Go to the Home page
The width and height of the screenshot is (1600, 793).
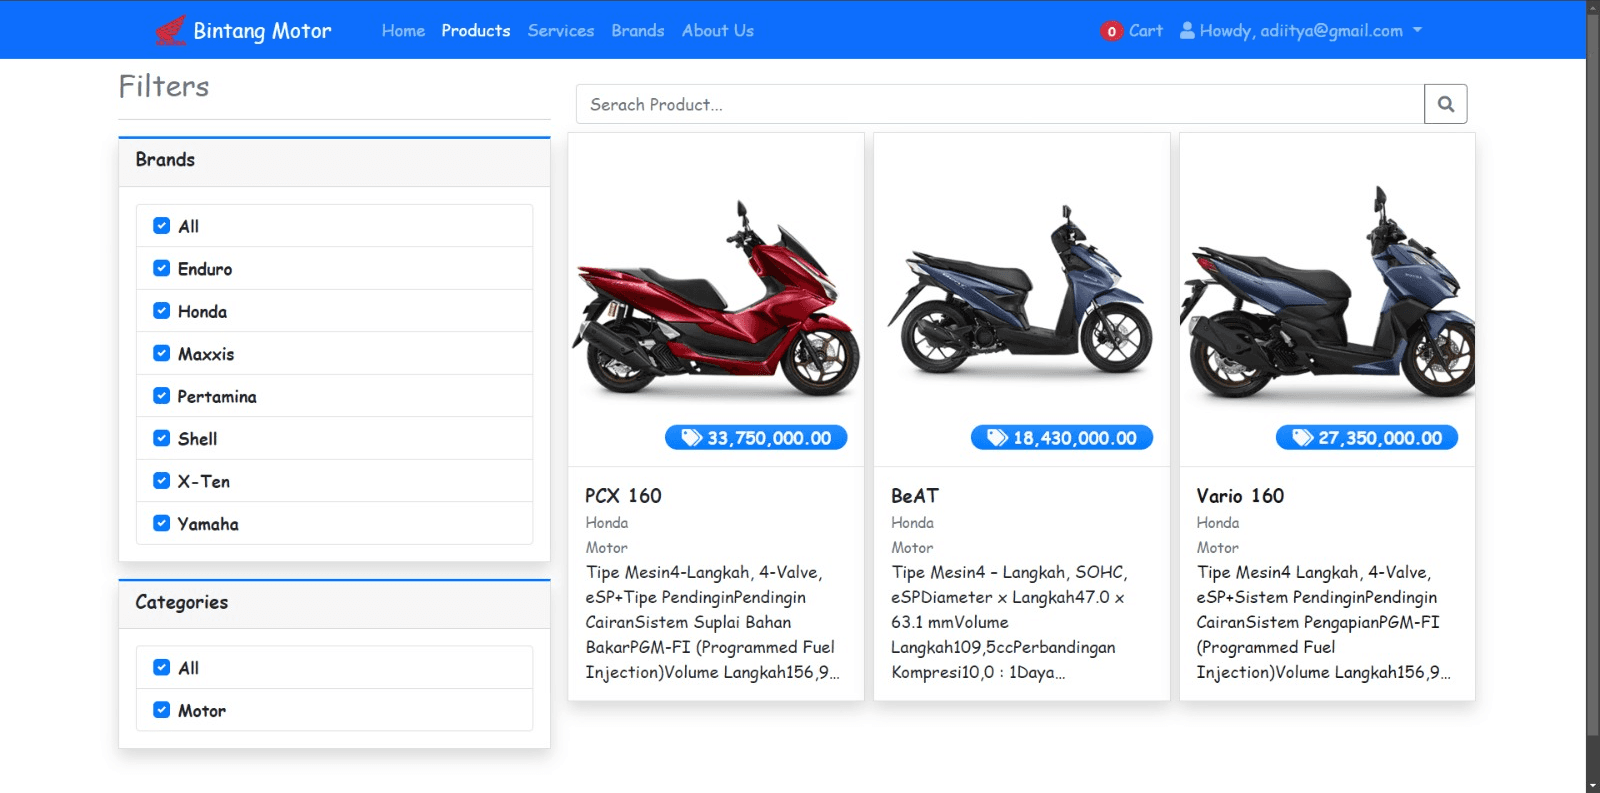[x=403, y=31]
